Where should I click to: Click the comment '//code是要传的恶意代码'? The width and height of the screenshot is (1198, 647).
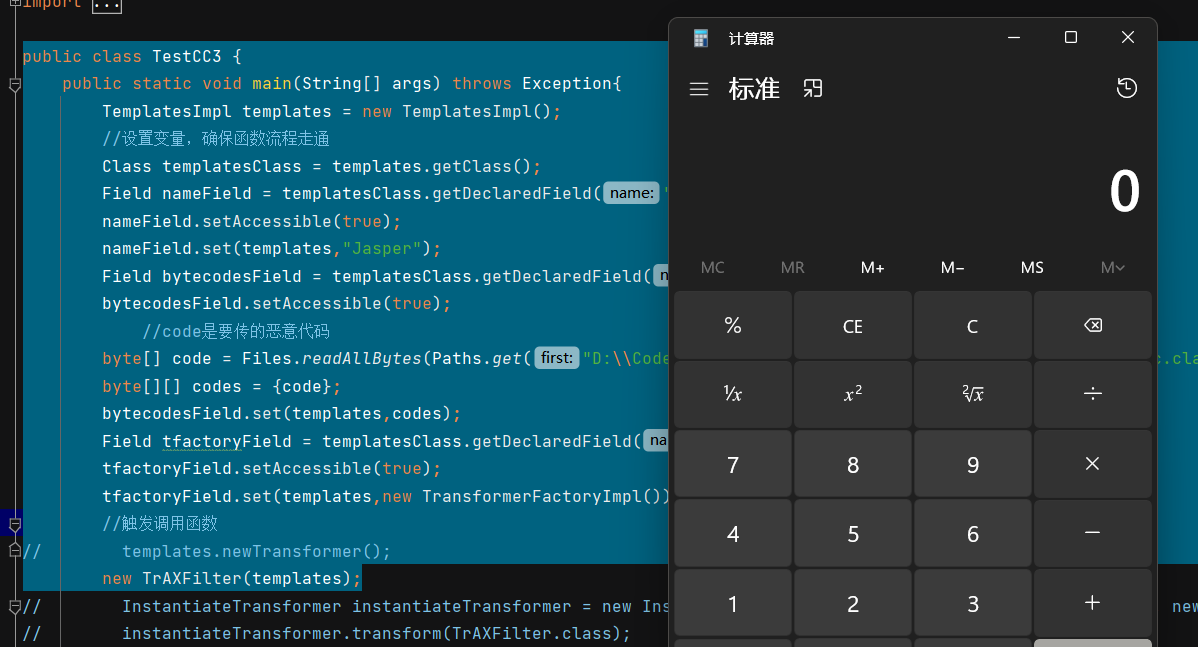(x=235, y=332)
